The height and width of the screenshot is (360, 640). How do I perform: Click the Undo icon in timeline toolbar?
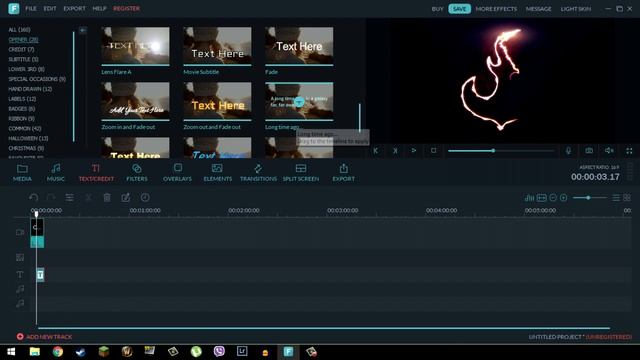tap(33, 198)
